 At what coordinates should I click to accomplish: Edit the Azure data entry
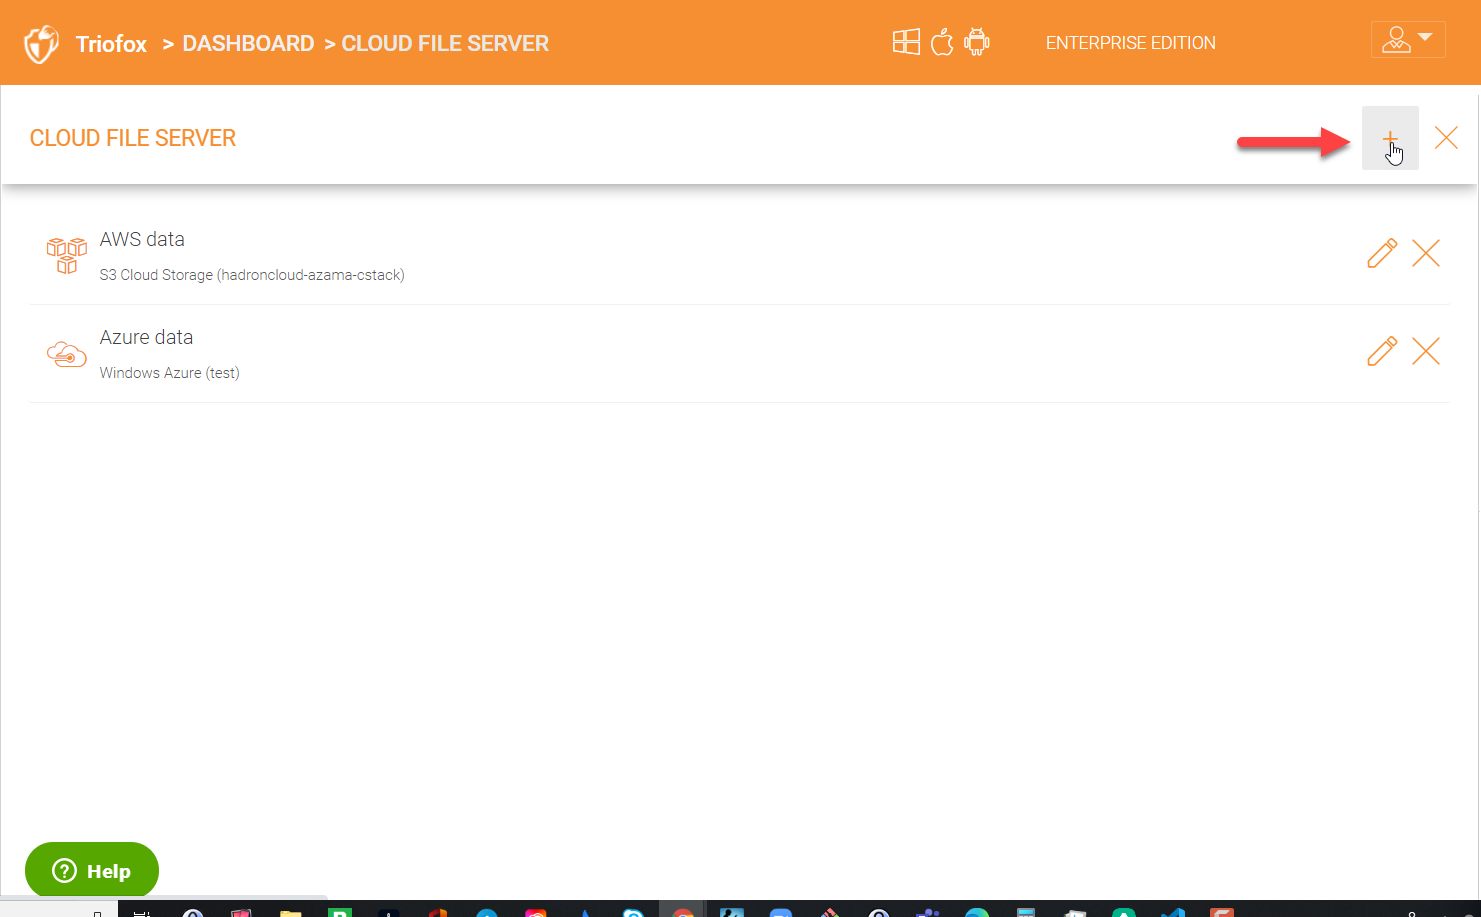1382,351
